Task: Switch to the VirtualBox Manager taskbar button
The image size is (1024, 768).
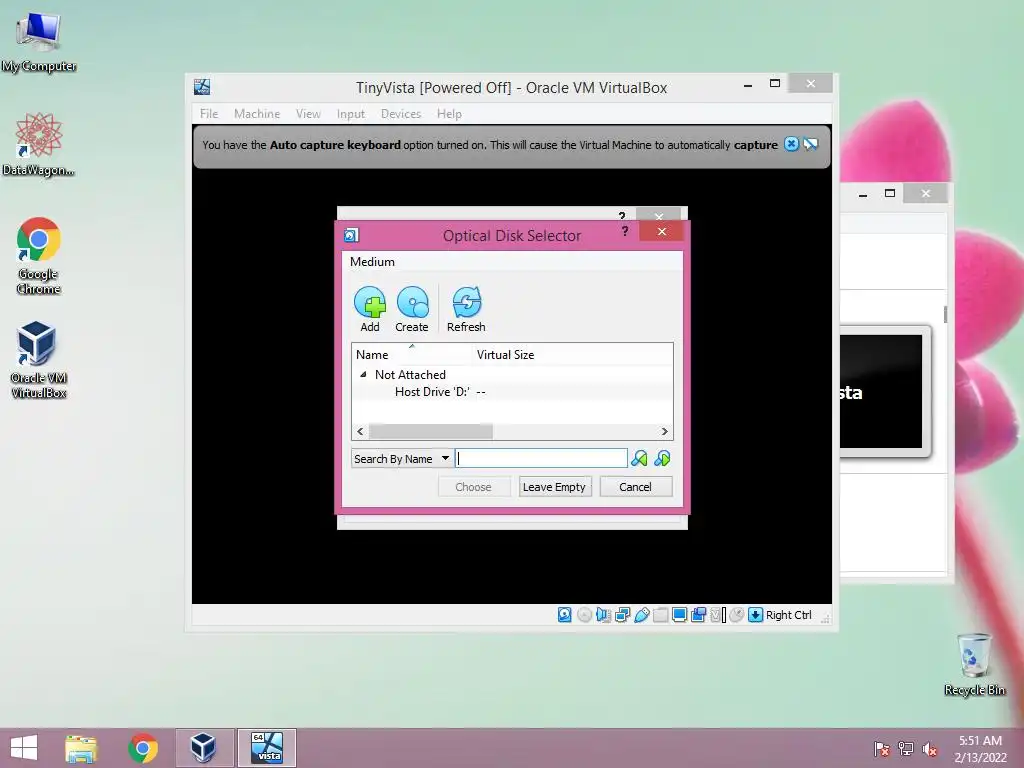Action: [204, 748]
